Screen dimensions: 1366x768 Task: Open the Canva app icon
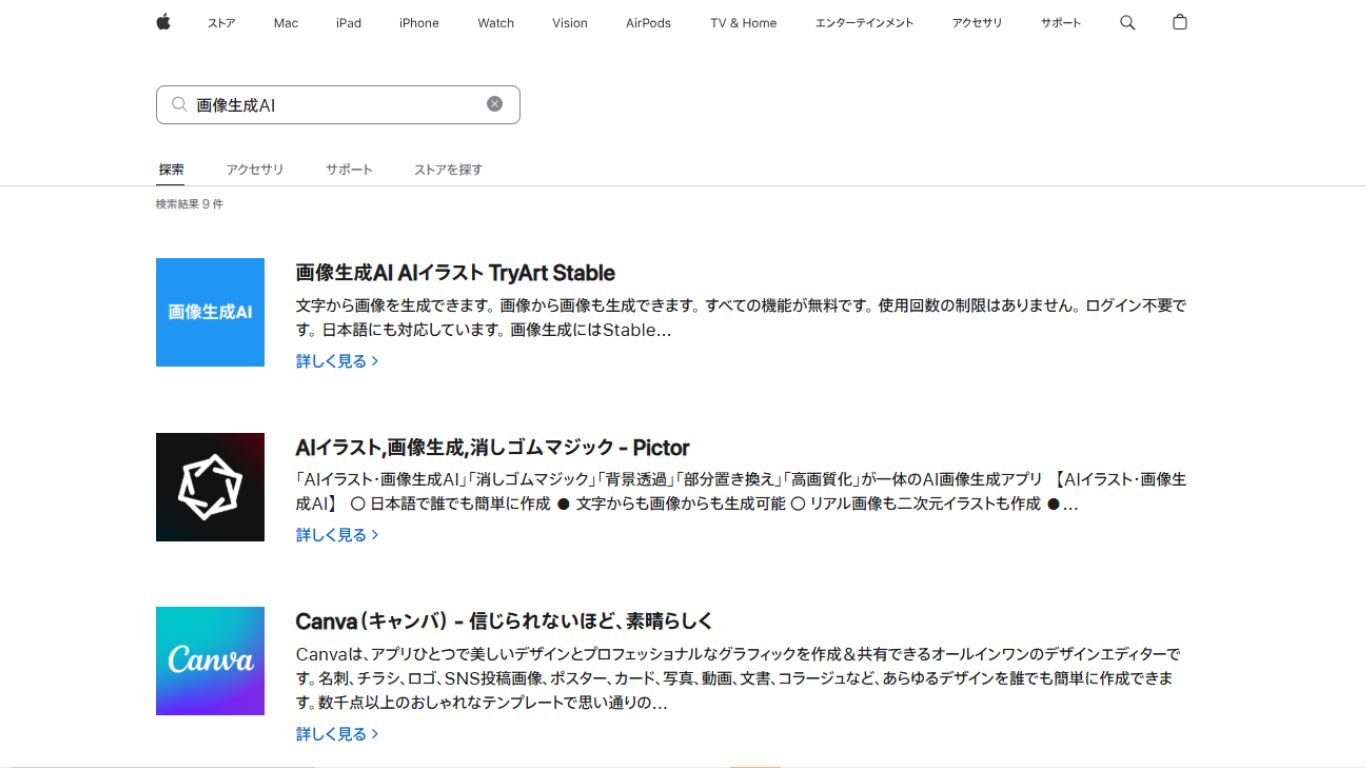(x=210, y=661)
